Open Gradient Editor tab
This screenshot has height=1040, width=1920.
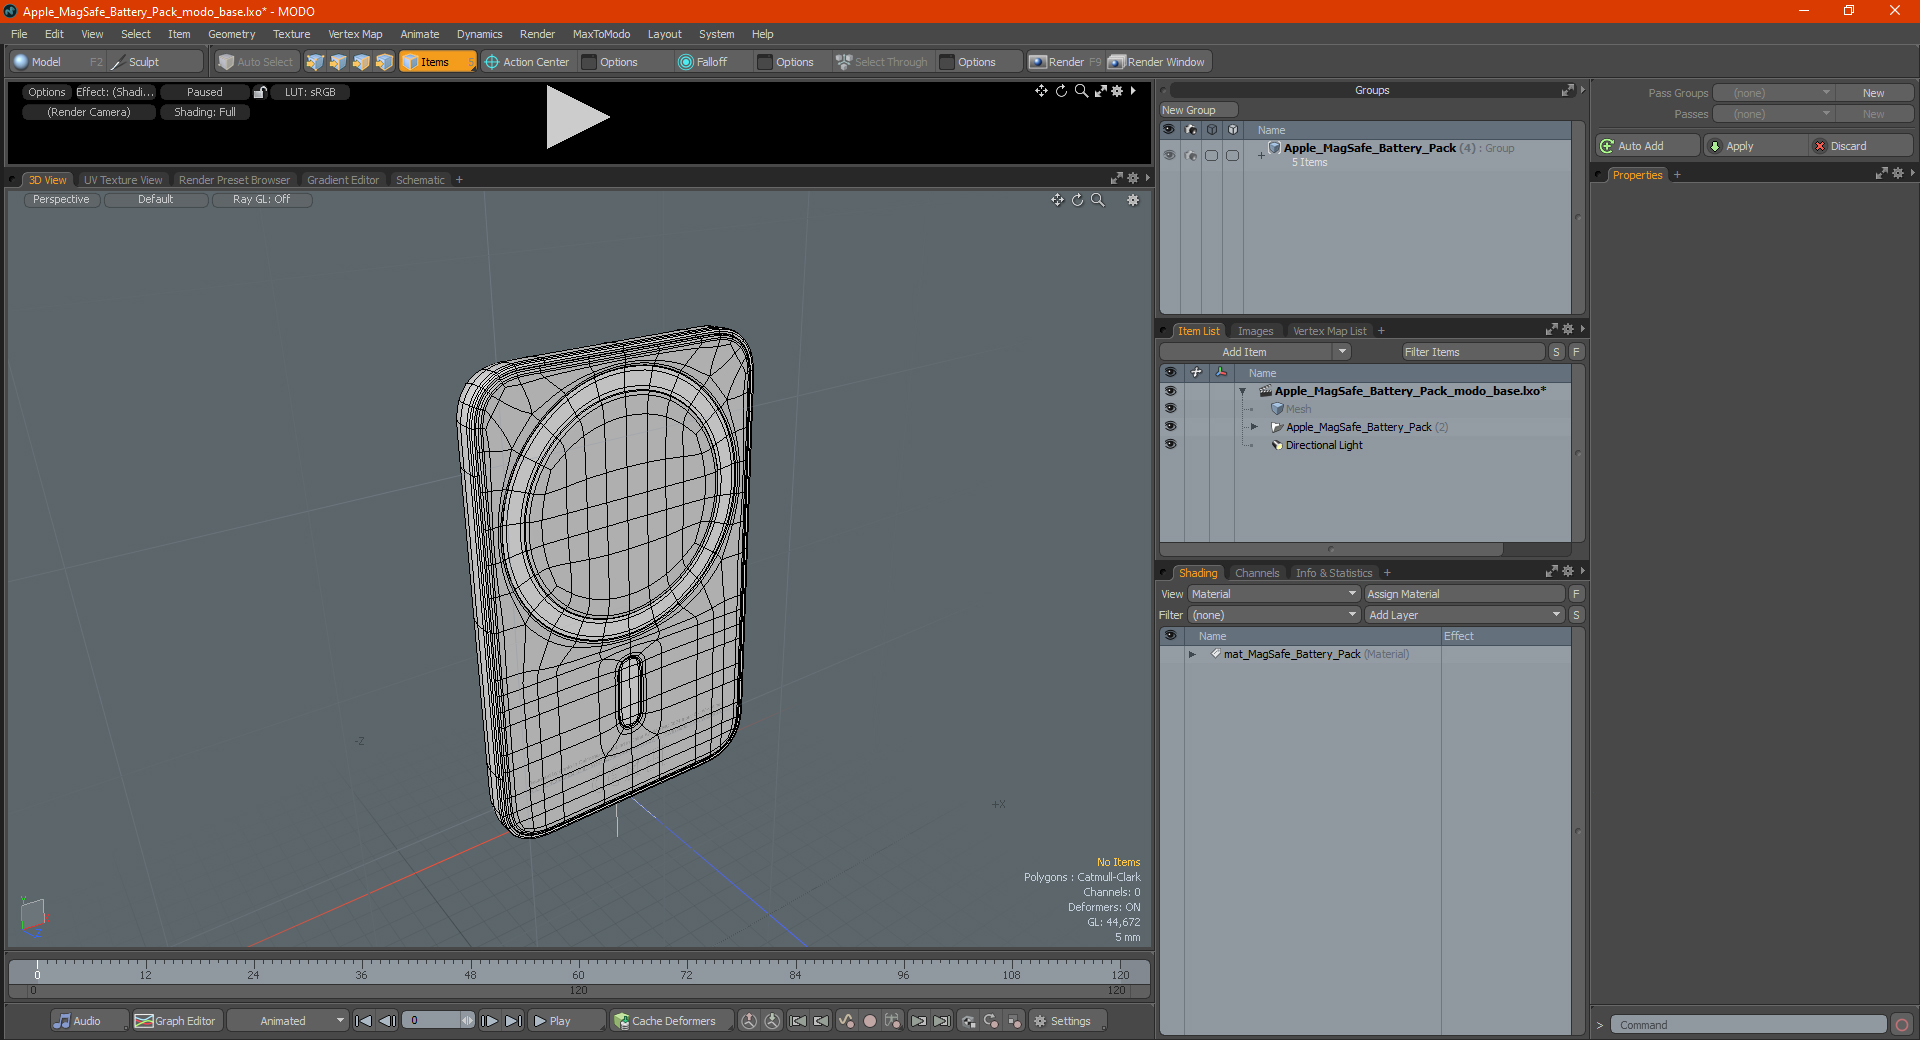343,180
